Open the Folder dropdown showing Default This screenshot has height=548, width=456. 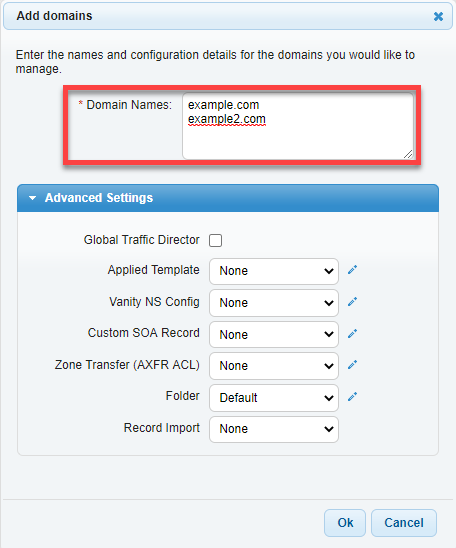click(x=274, y=398)
